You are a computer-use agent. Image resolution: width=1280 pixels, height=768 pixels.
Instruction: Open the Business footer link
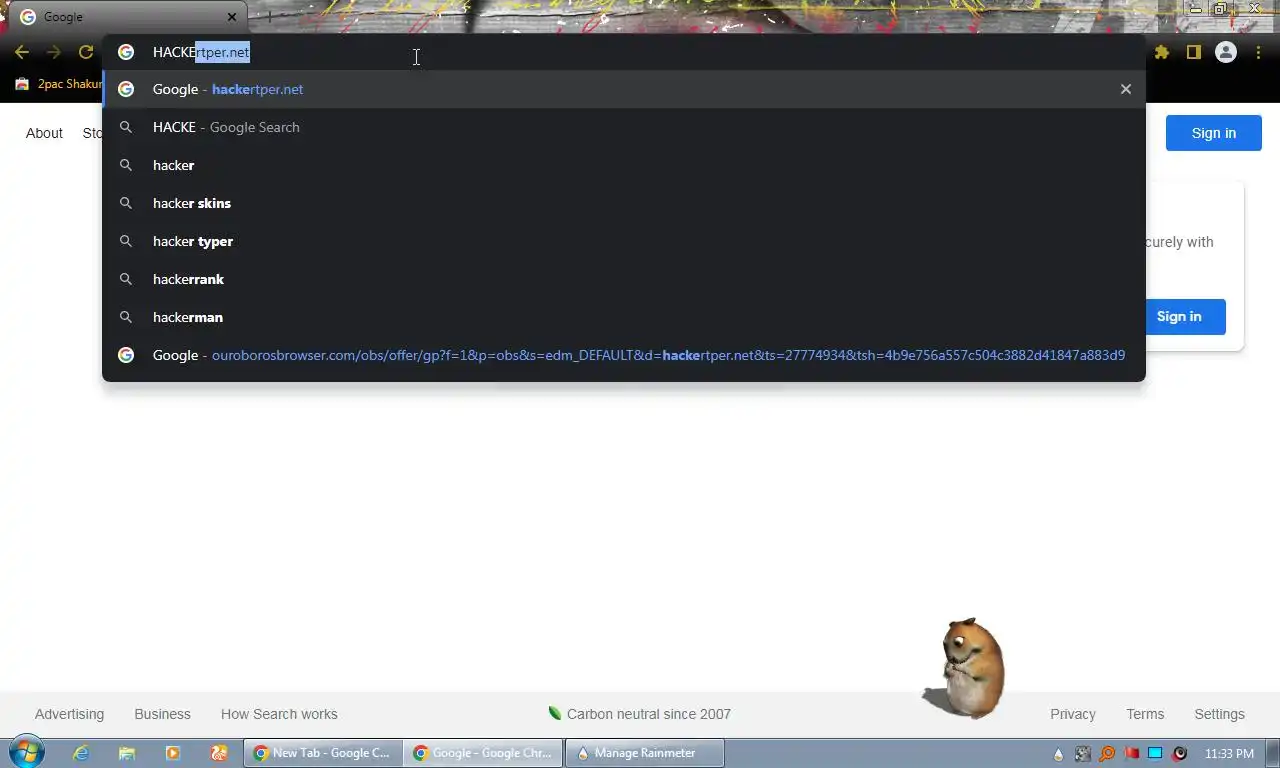pyautogui.click(x=162, y=714)
